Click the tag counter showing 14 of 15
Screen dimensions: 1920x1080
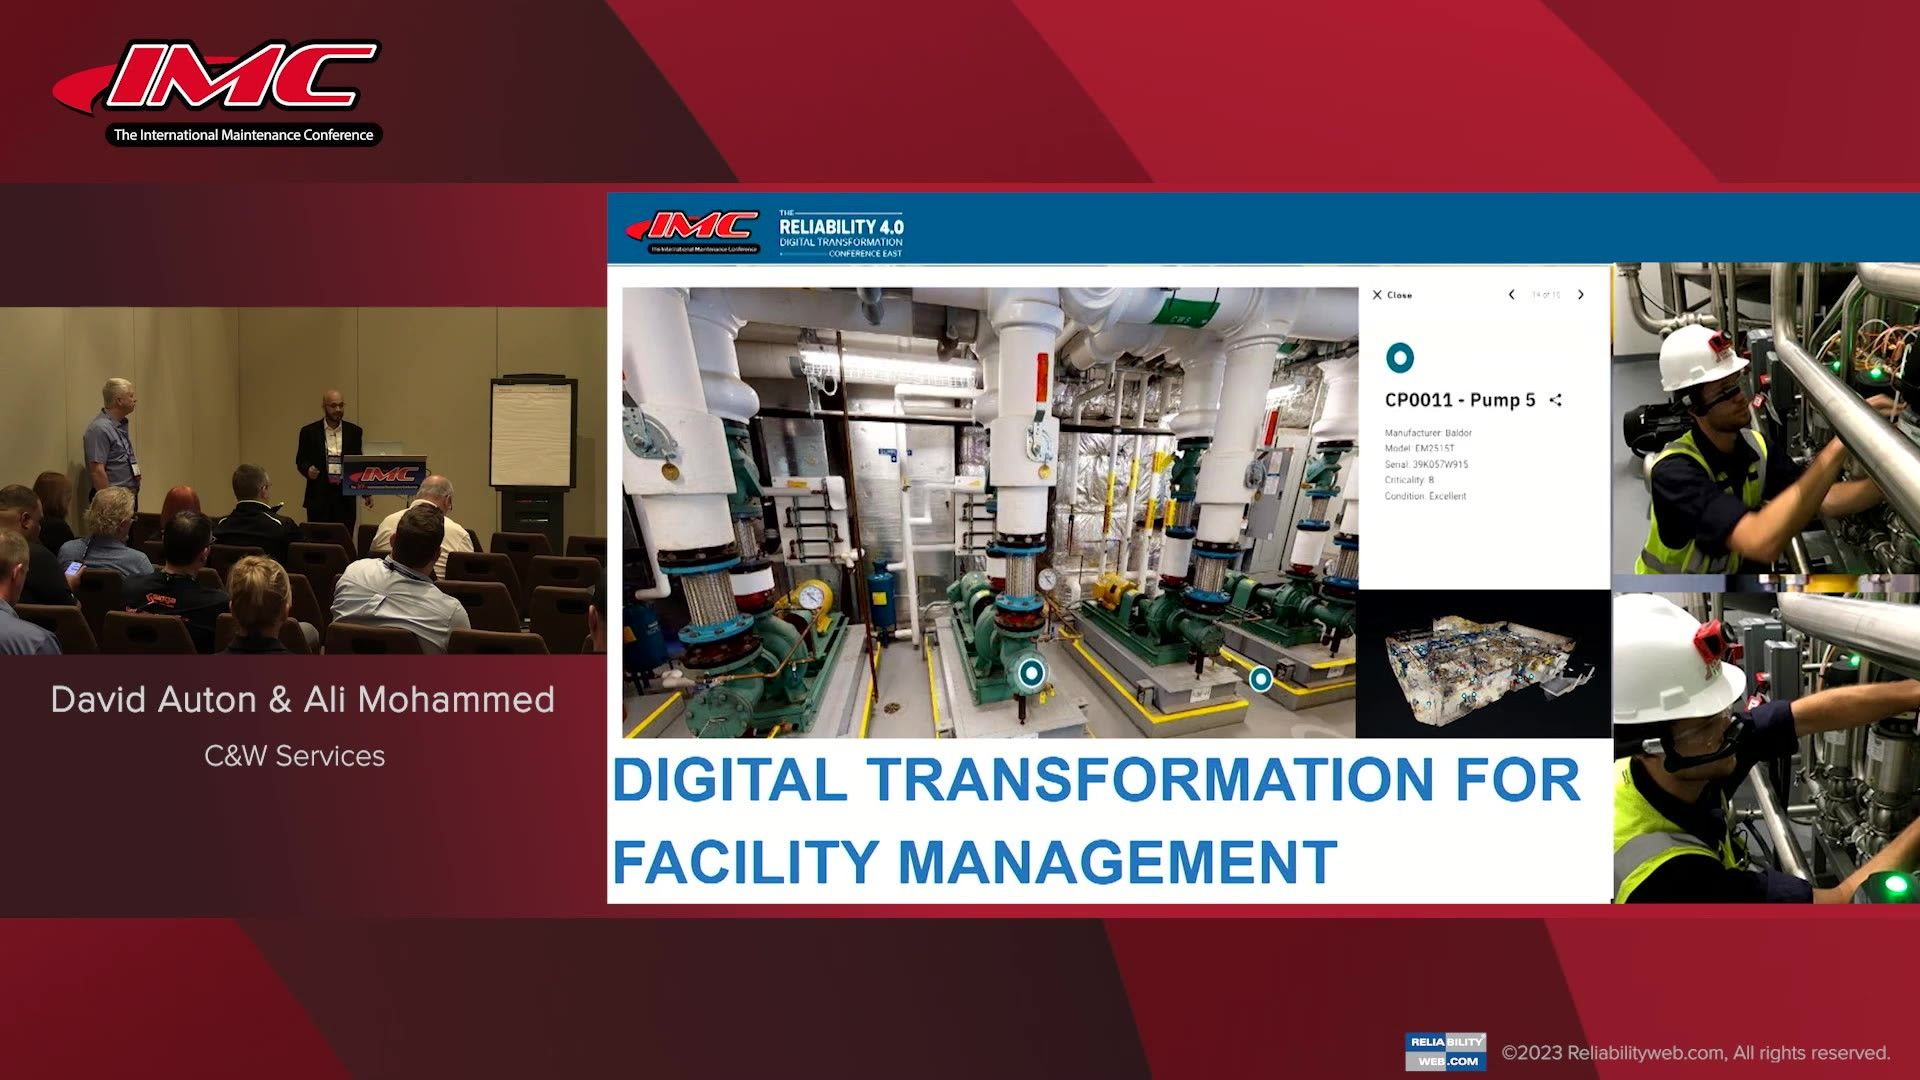tap(1544, 295)
